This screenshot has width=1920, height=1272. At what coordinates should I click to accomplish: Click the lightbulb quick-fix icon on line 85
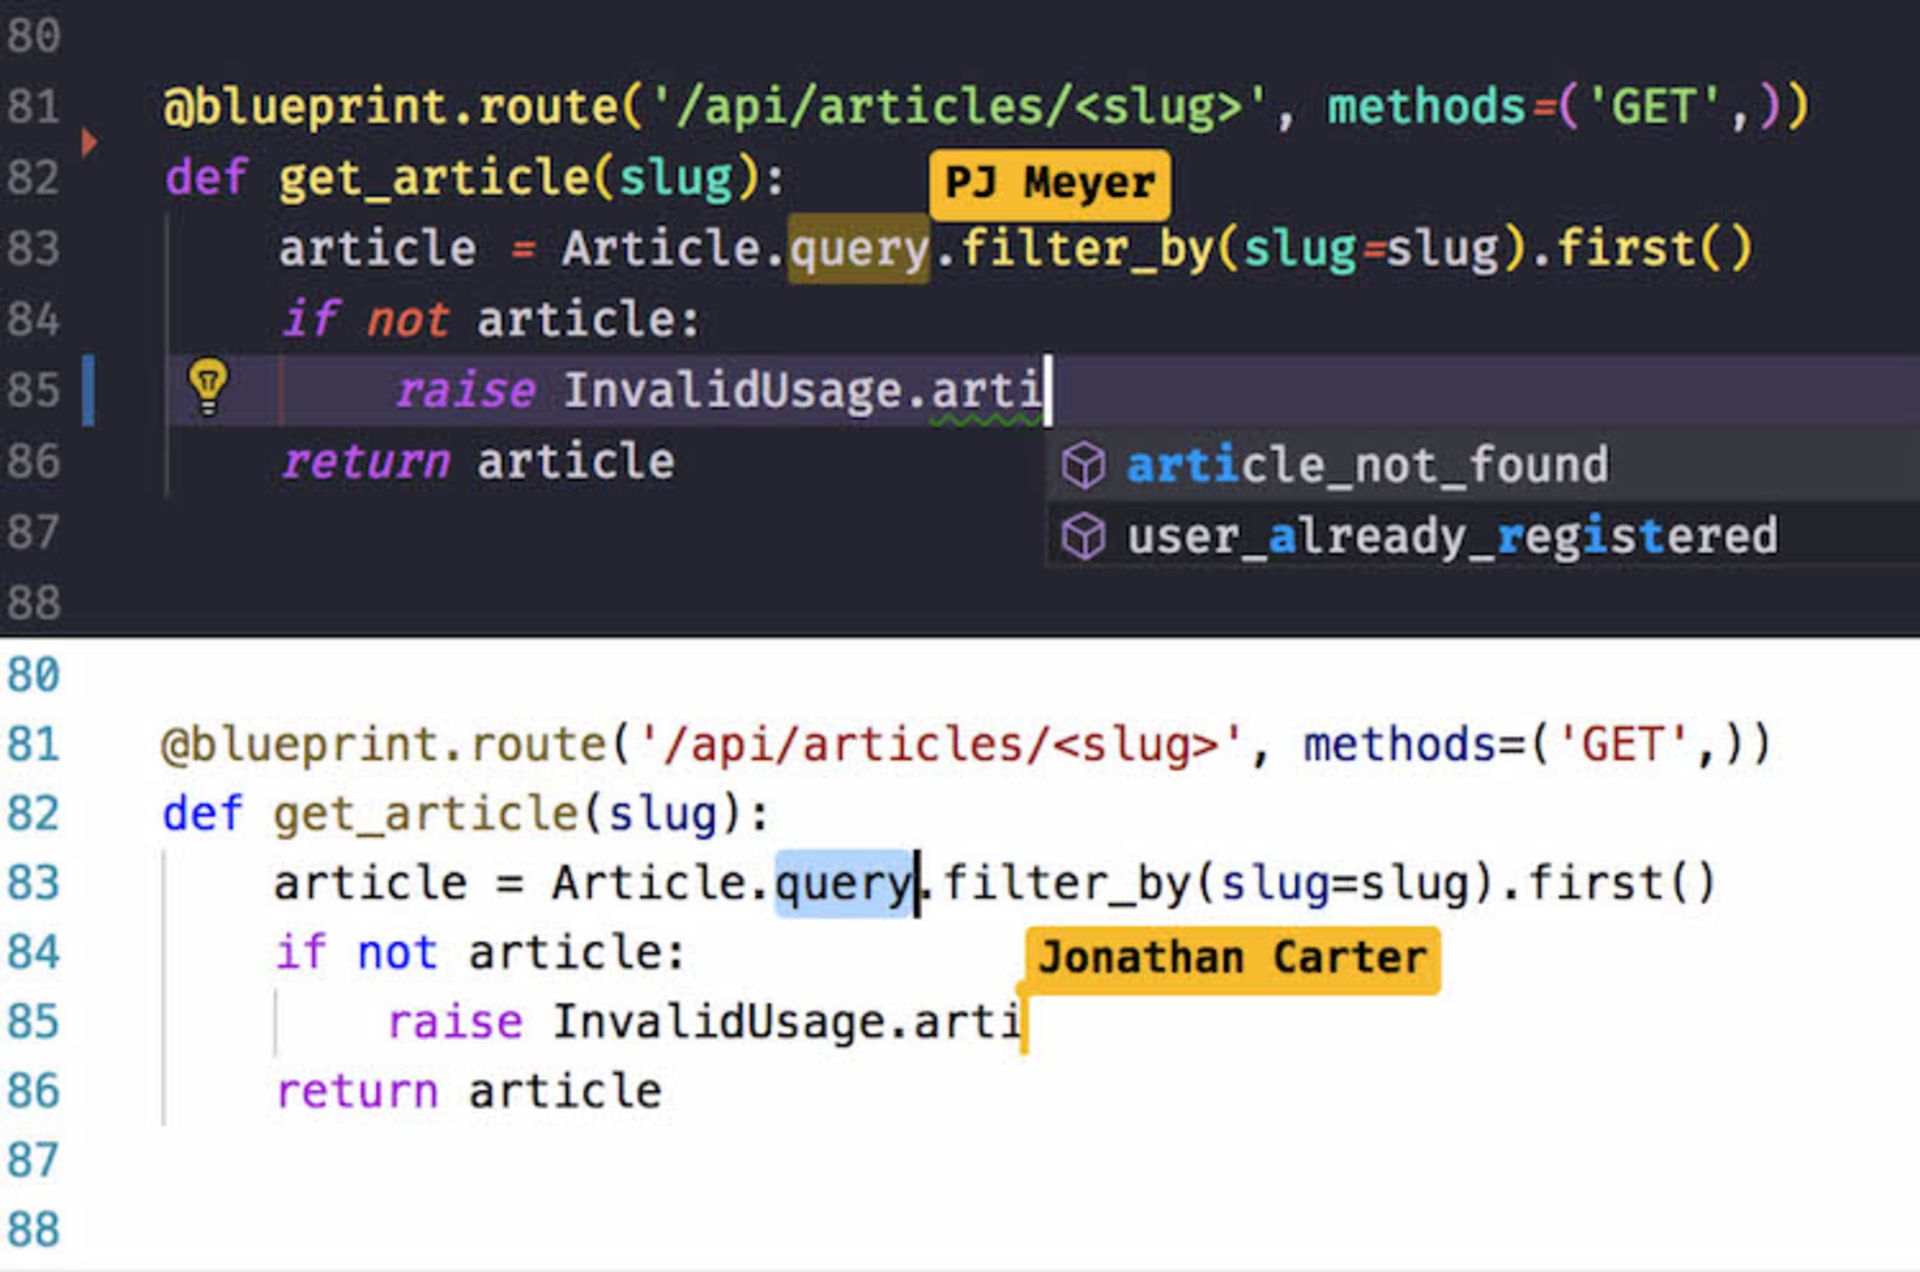point(208,386)
